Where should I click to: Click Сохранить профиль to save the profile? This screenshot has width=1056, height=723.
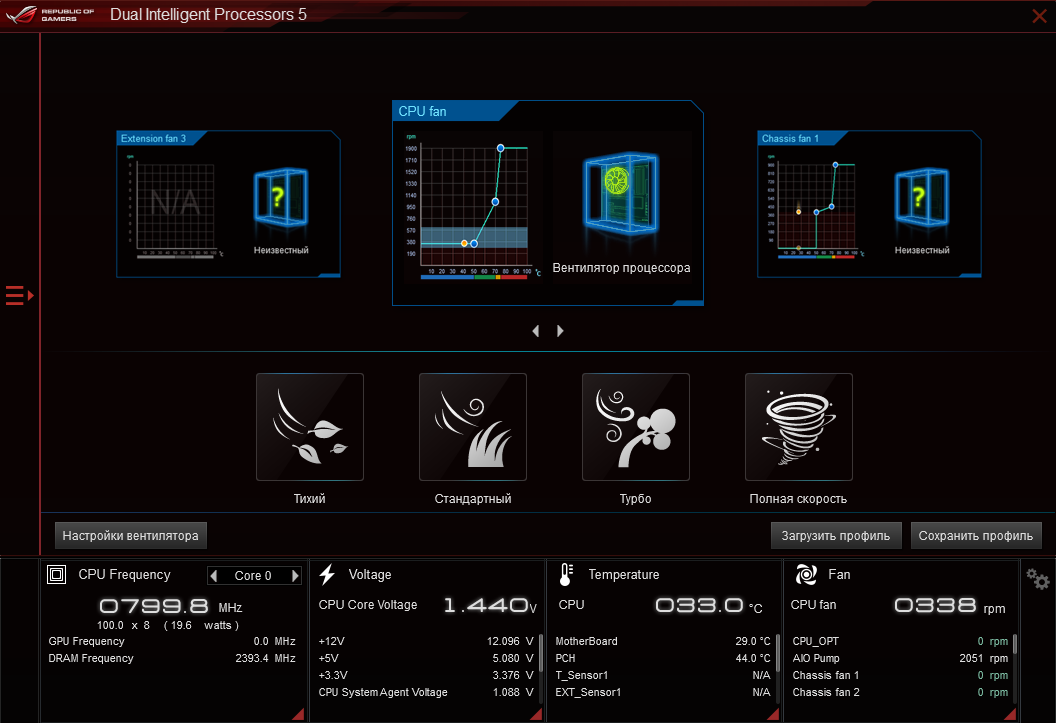[976, 536]
